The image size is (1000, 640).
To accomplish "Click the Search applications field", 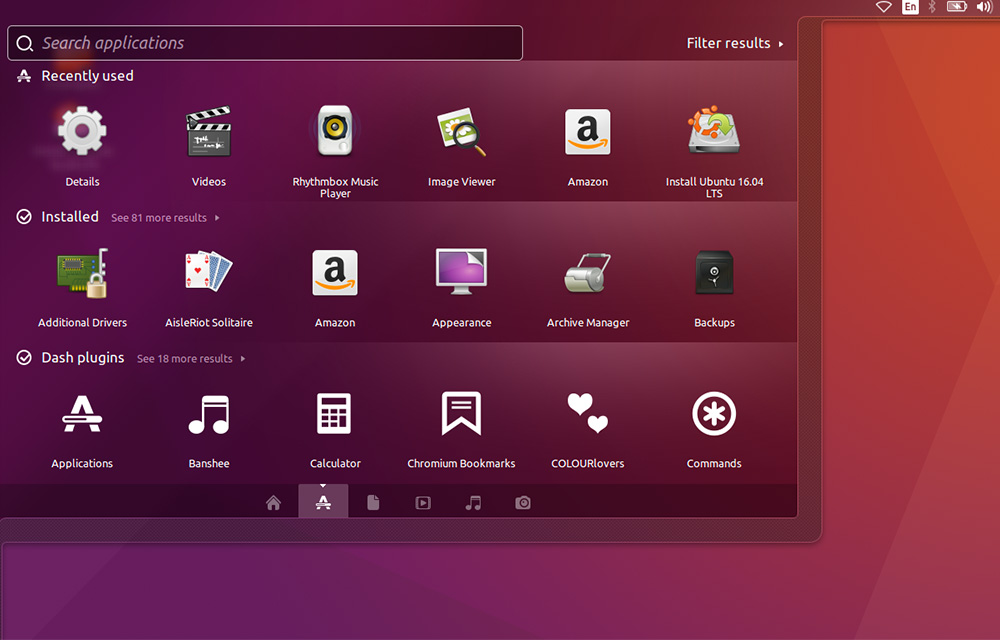I will click(x=265, y=43).
